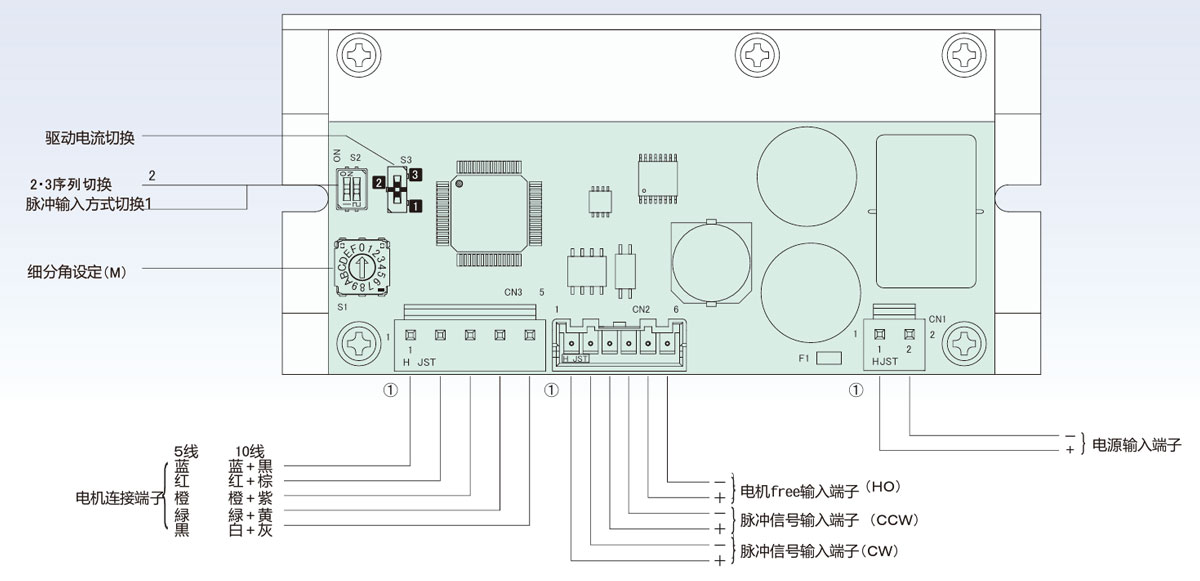Click the capacitor in the square bracket
The width and height of the screenshot is (1200, 581).
tap(709, 260)
